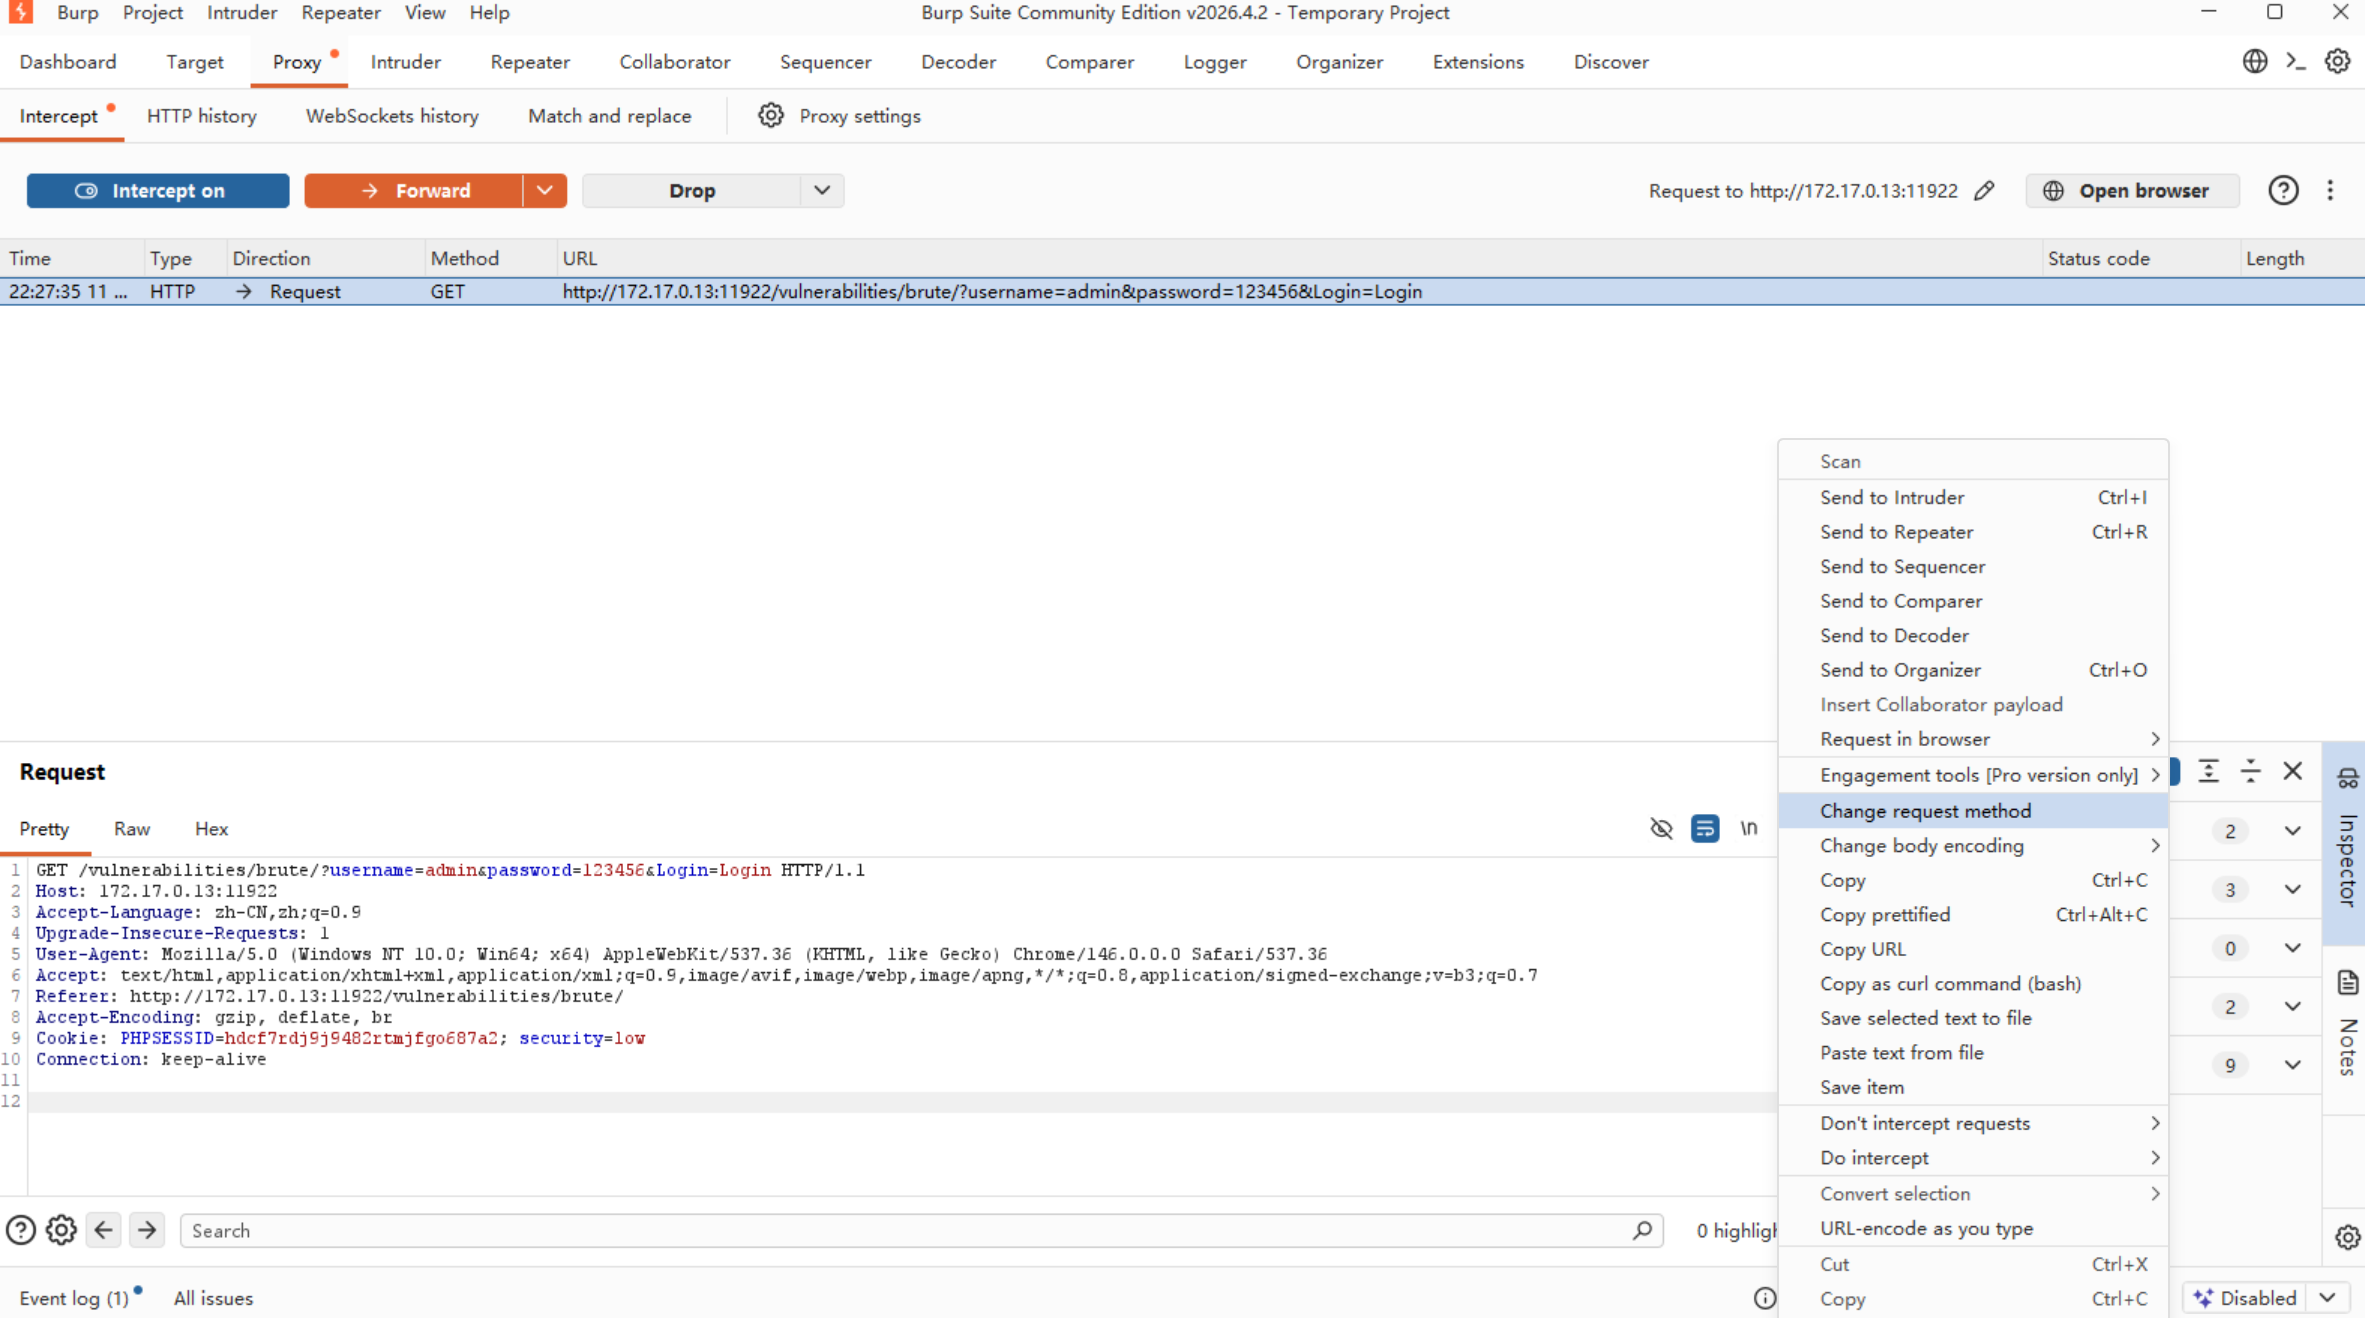Select Send to Intruder in context menu
Screen dimensions: 2365x1318
1973,497
